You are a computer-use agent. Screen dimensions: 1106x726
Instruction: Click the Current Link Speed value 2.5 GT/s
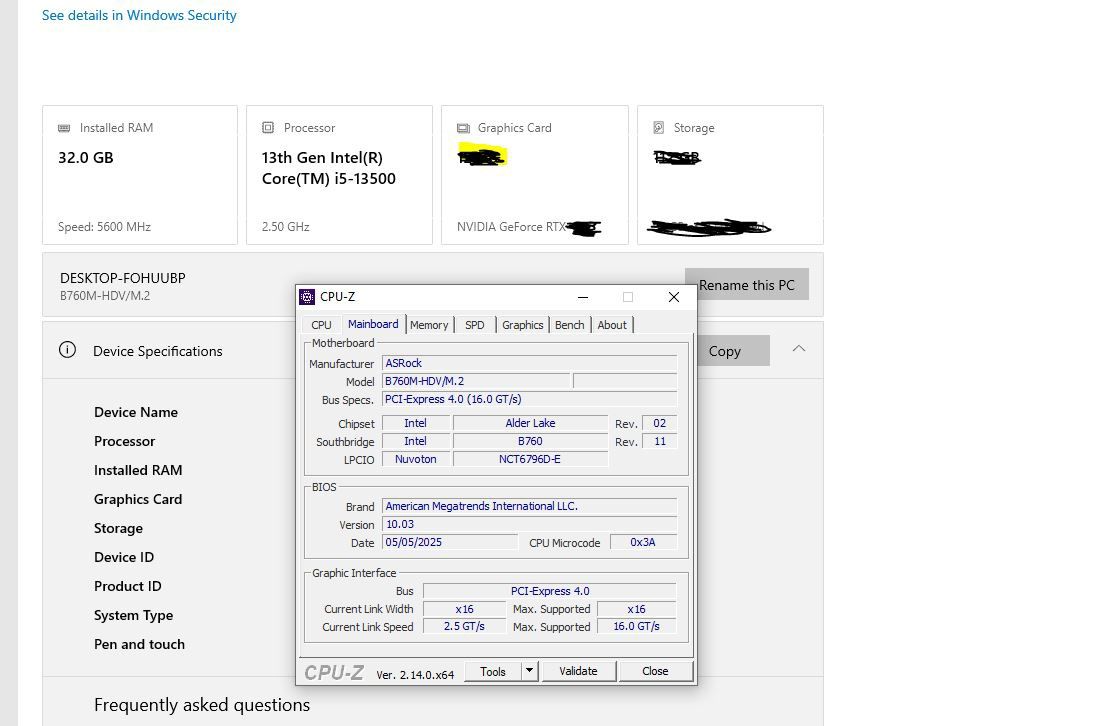tap(464, 626)
